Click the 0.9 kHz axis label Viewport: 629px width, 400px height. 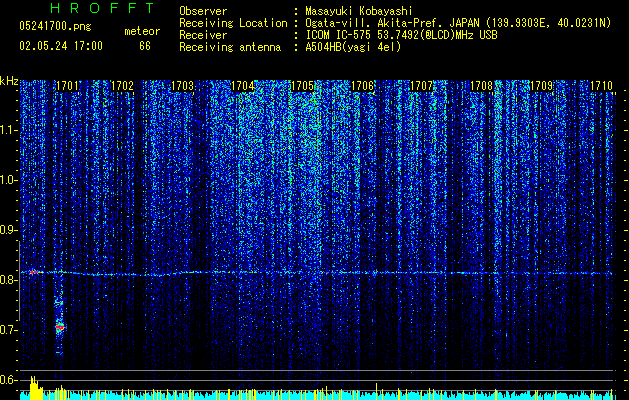pyautogui.click(x=9, y=230)
